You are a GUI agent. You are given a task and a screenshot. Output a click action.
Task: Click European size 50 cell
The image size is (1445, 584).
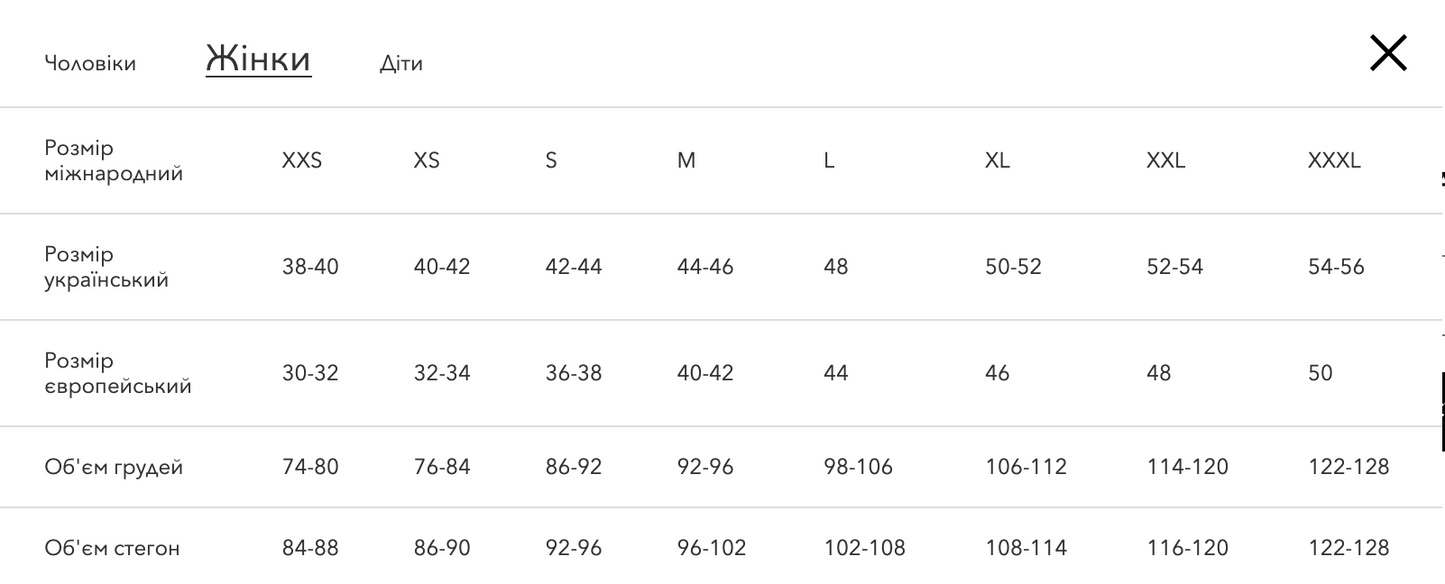(x=1320, y=373)
